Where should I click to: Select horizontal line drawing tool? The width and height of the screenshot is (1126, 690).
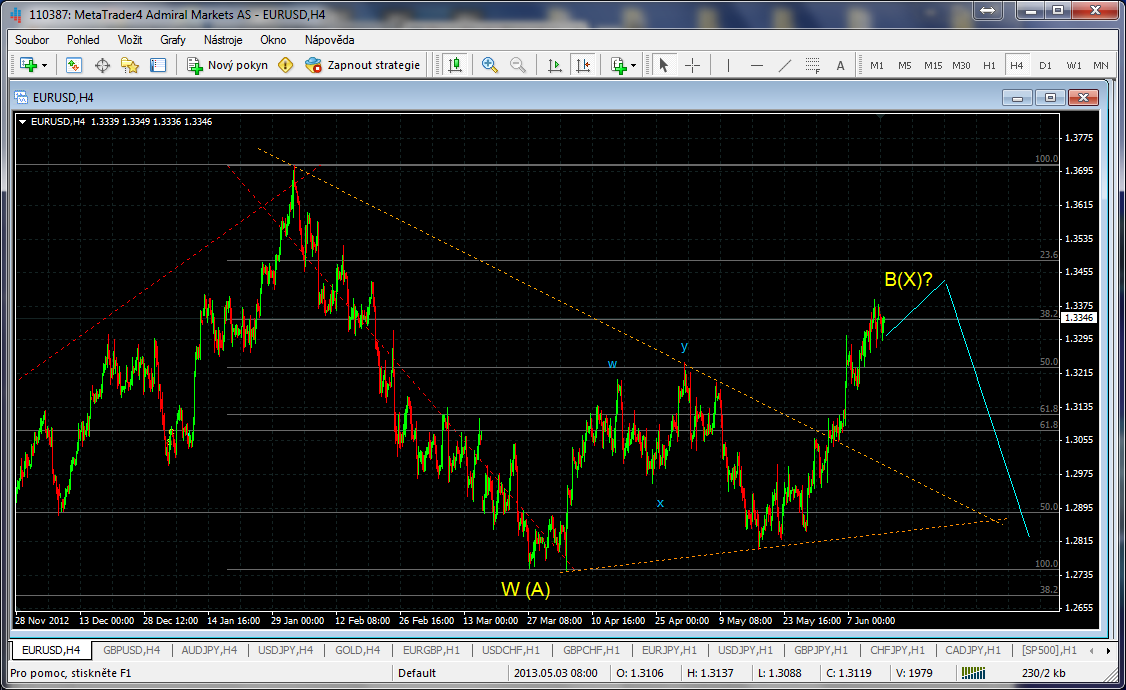tap(757, 65)
